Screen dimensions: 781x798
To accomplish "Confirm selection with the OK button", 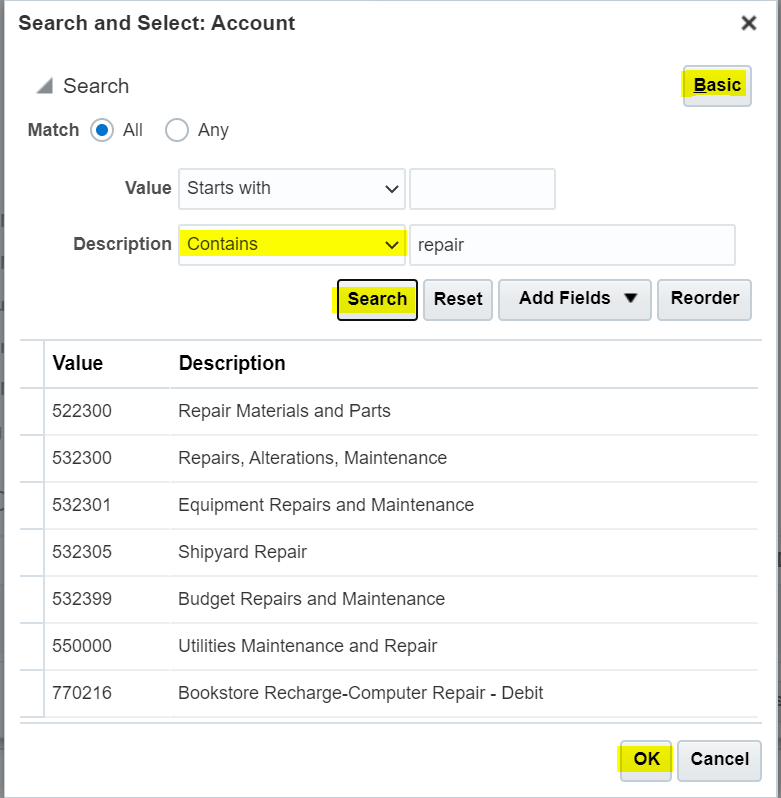I will point(646,760).
